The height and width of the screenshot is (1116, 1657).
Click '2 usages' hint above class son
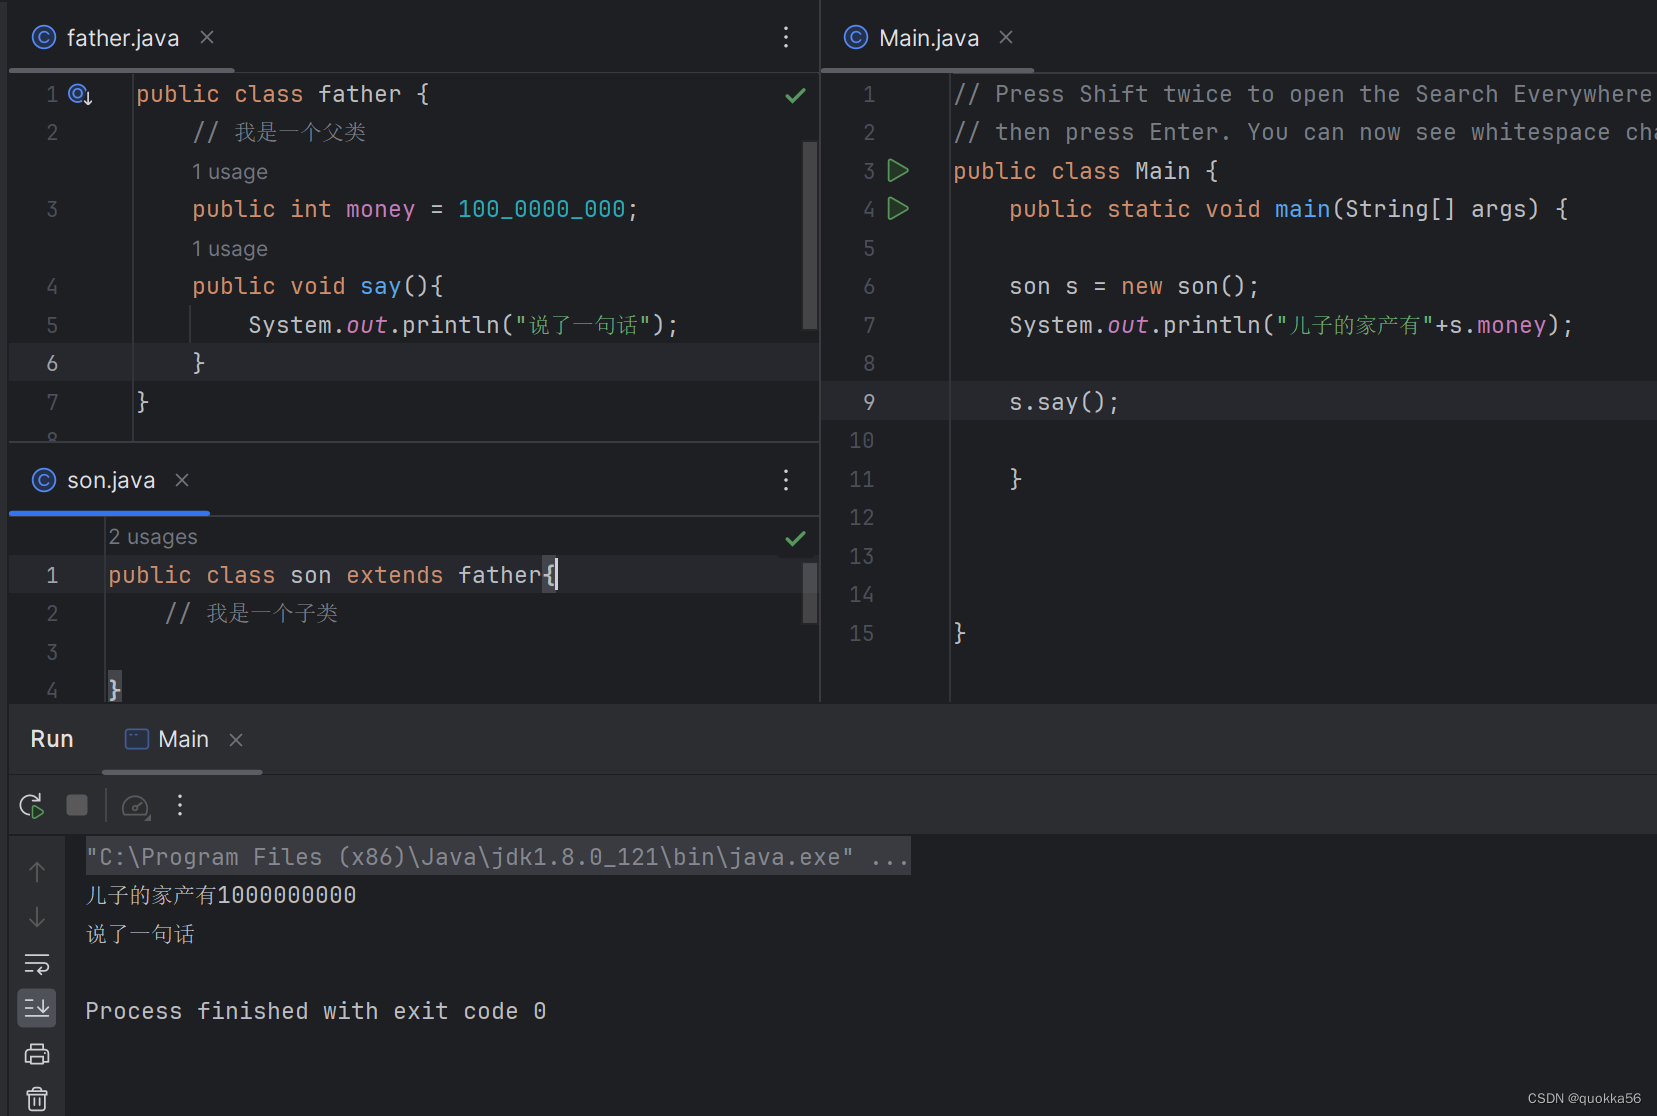(x=153, y=537)
